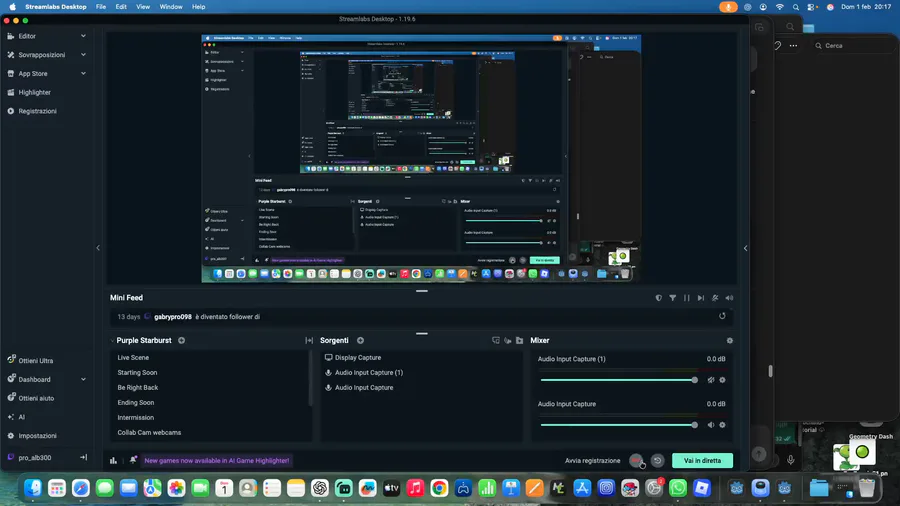Image resolution: width=900 pixels, height=506 pixels.
Task: Open scene transitions icon beside Sorgenti
Action: [309, 340]
